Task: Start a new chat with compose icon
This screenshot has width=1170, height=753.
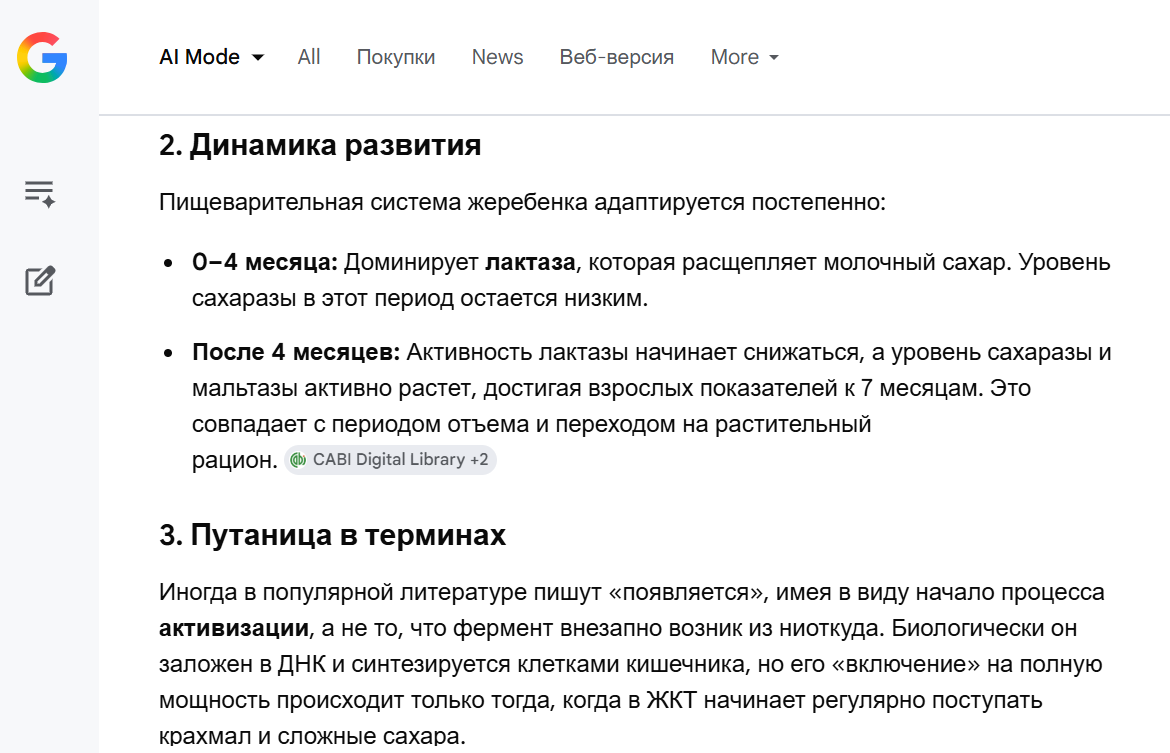Action: [40, 281]
